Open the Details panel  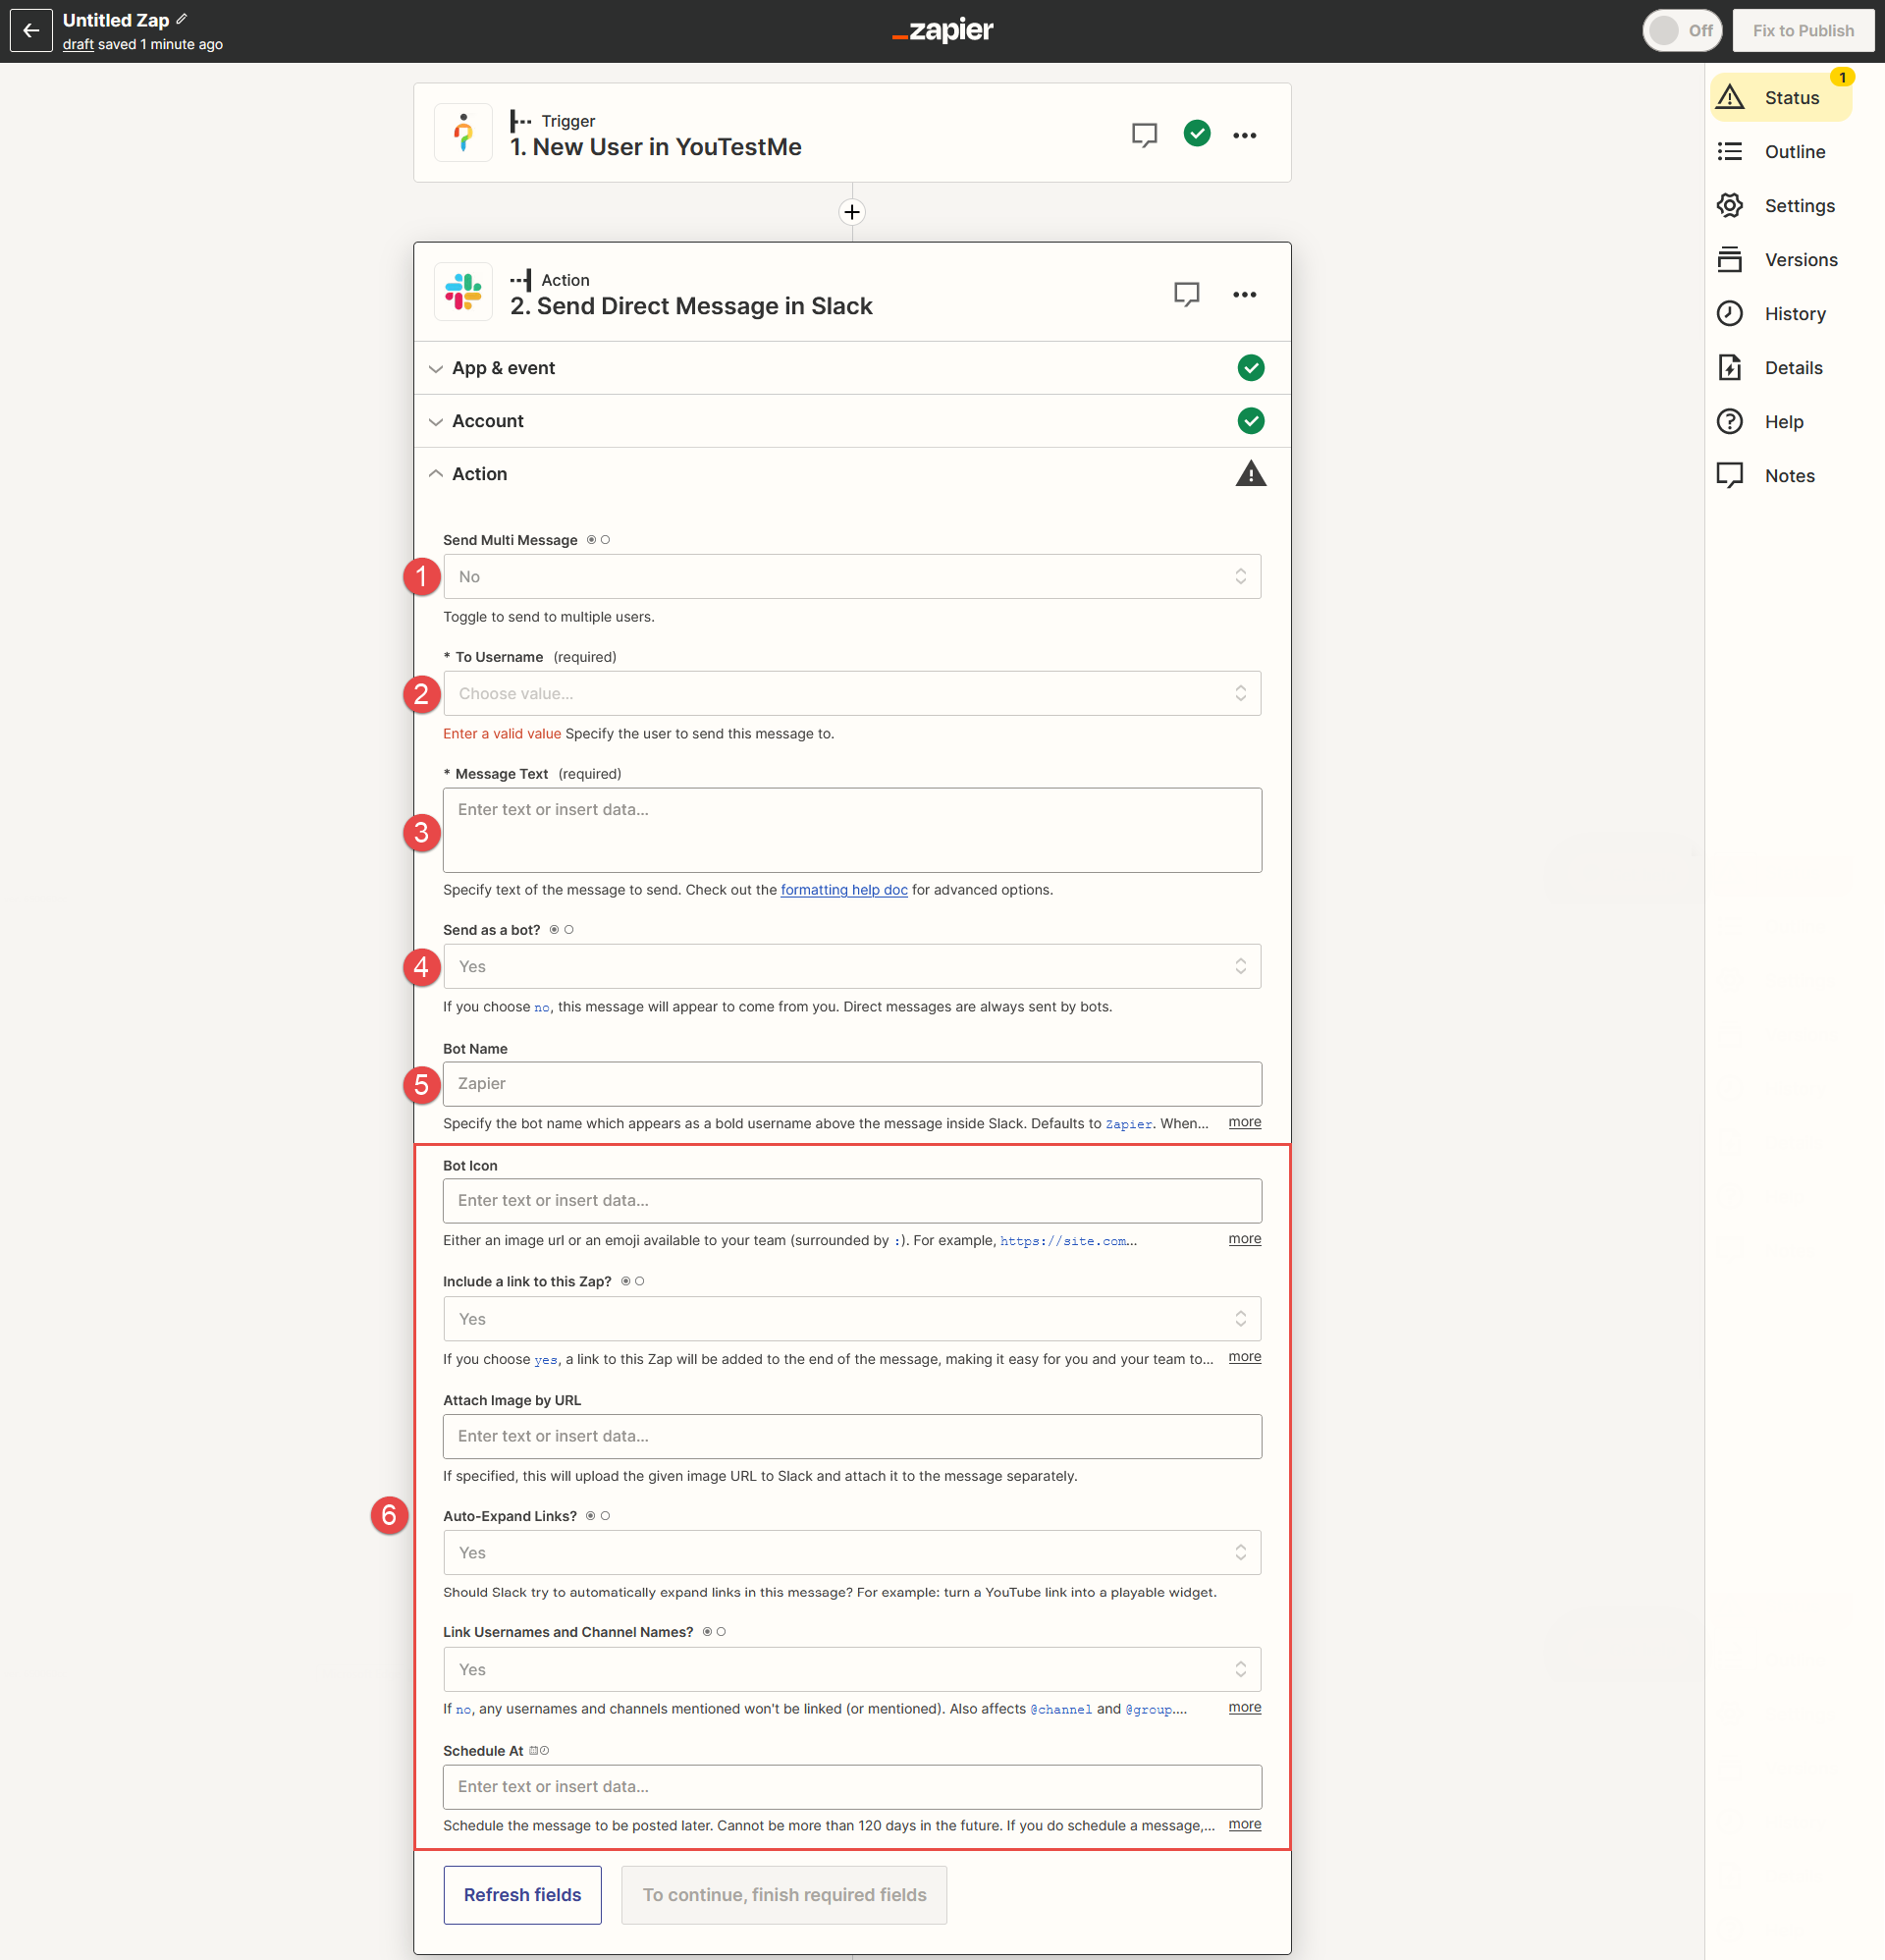click(1781, 368)
